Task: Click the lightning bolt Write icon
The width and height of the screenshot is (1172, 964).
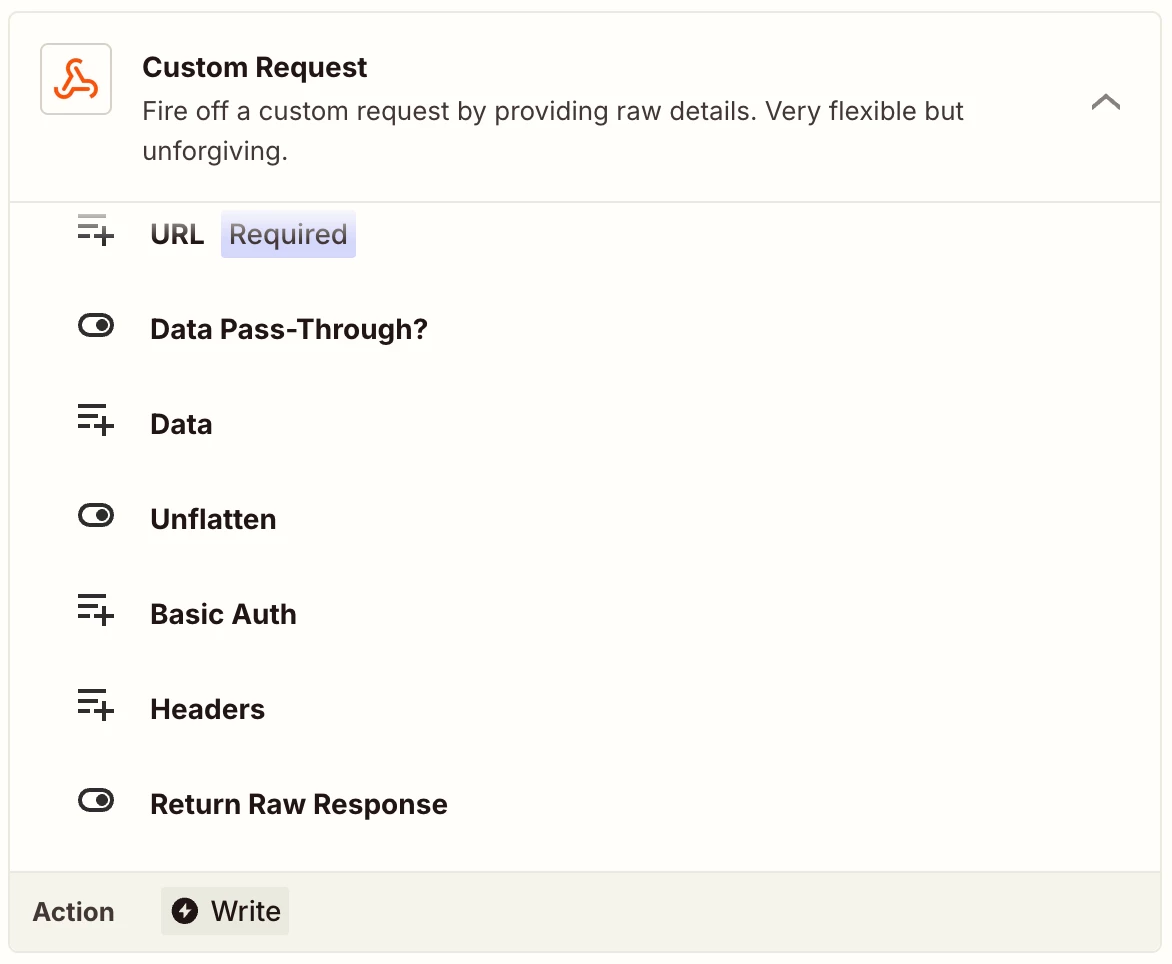Action: (x=185, y=911)
